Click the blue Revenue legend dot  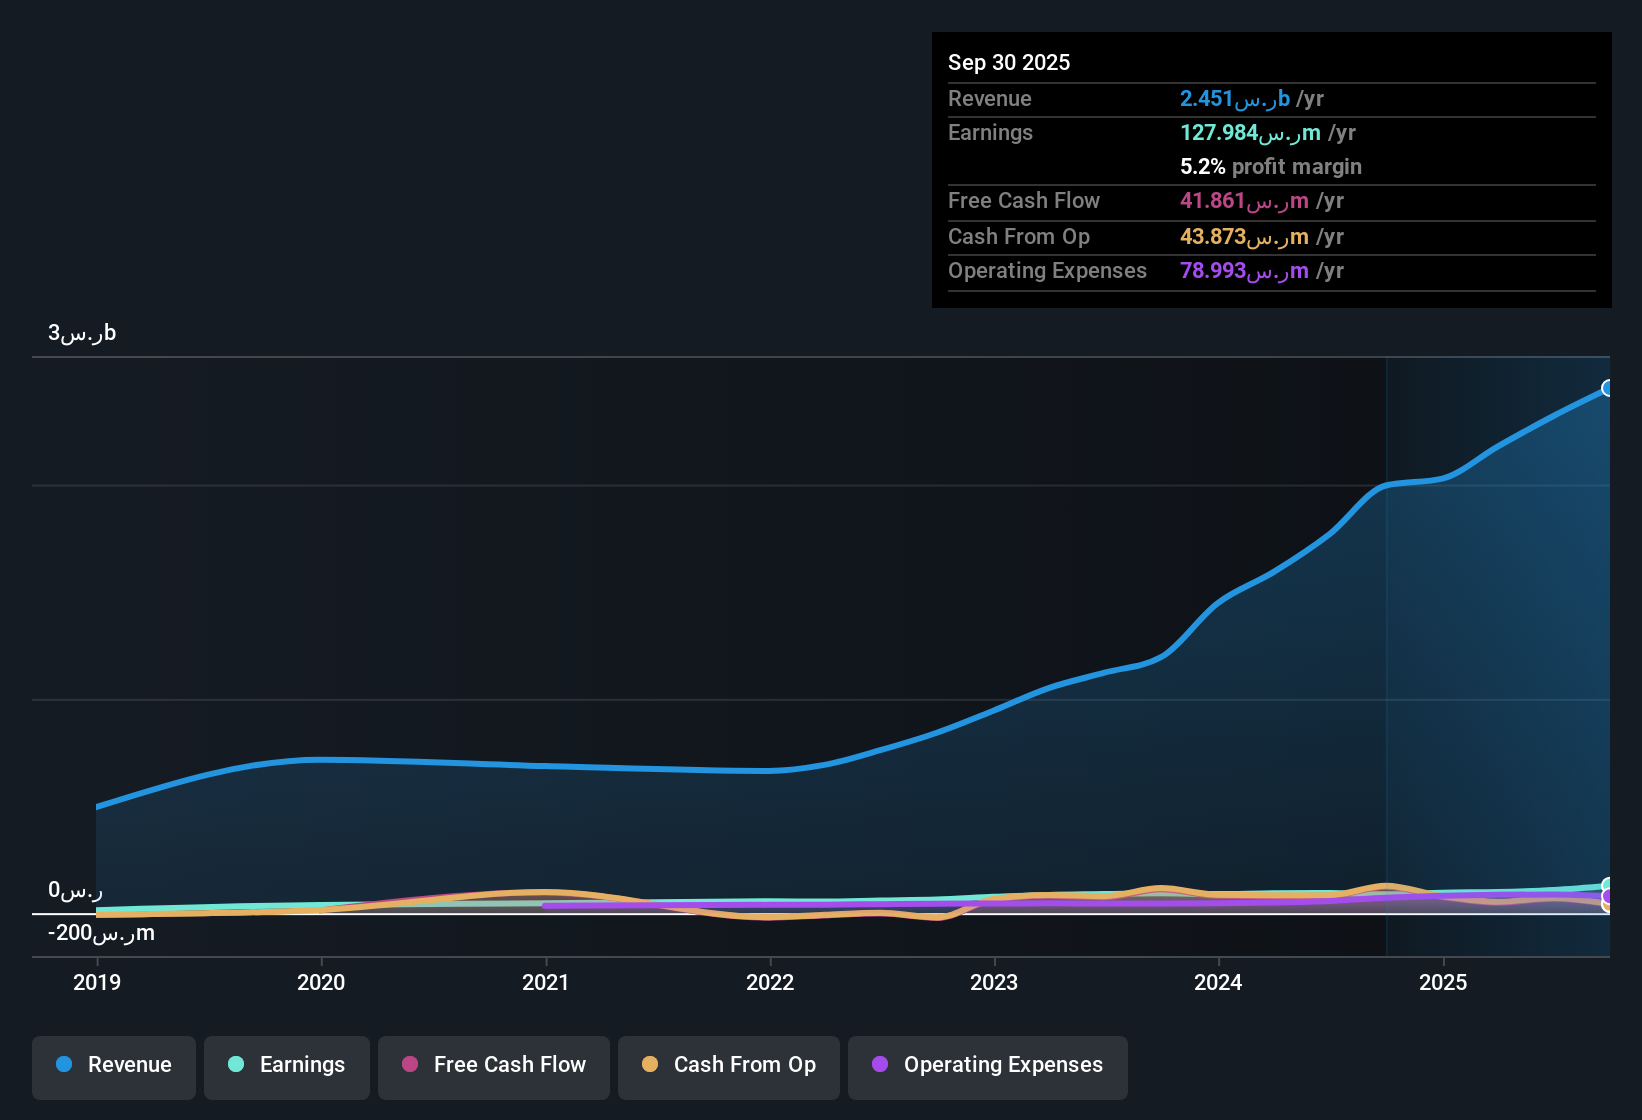coord(63,1065)
